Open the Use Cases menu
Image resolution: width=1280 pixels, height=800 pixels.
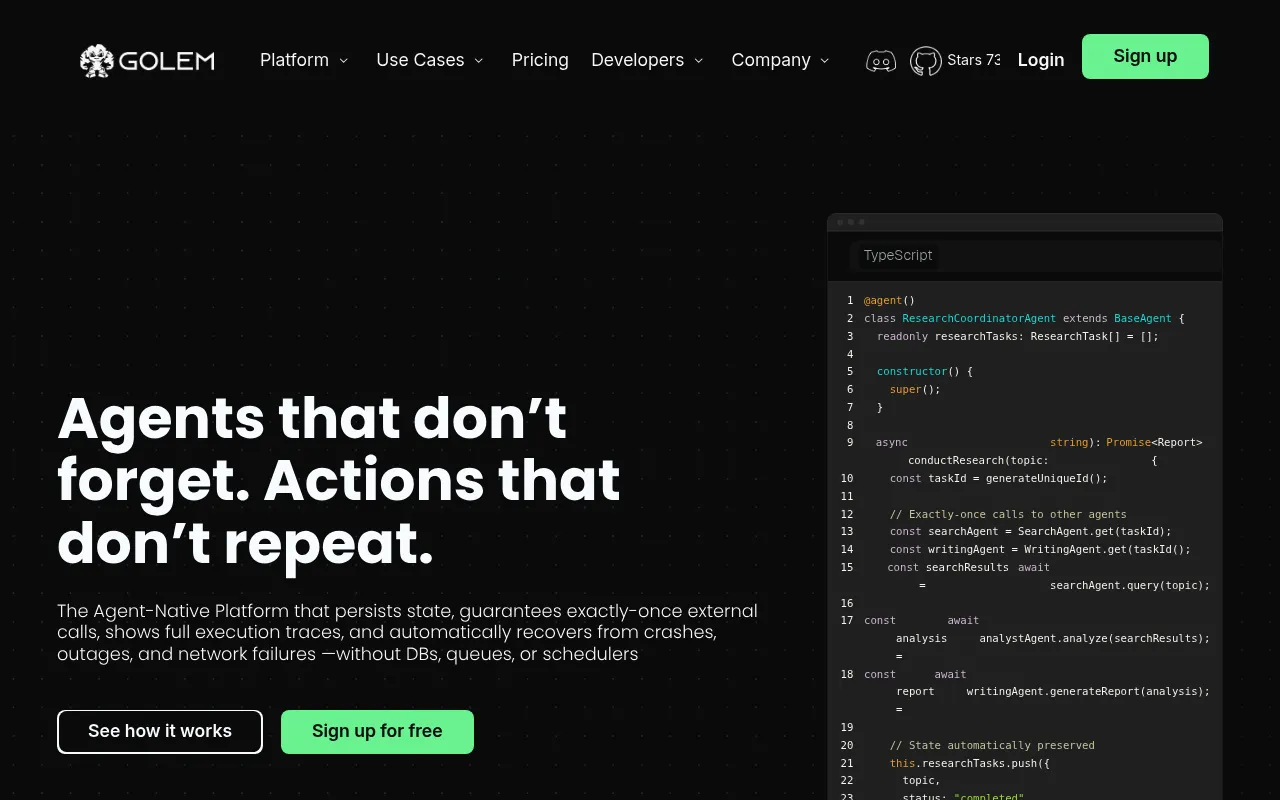(420, 60)
